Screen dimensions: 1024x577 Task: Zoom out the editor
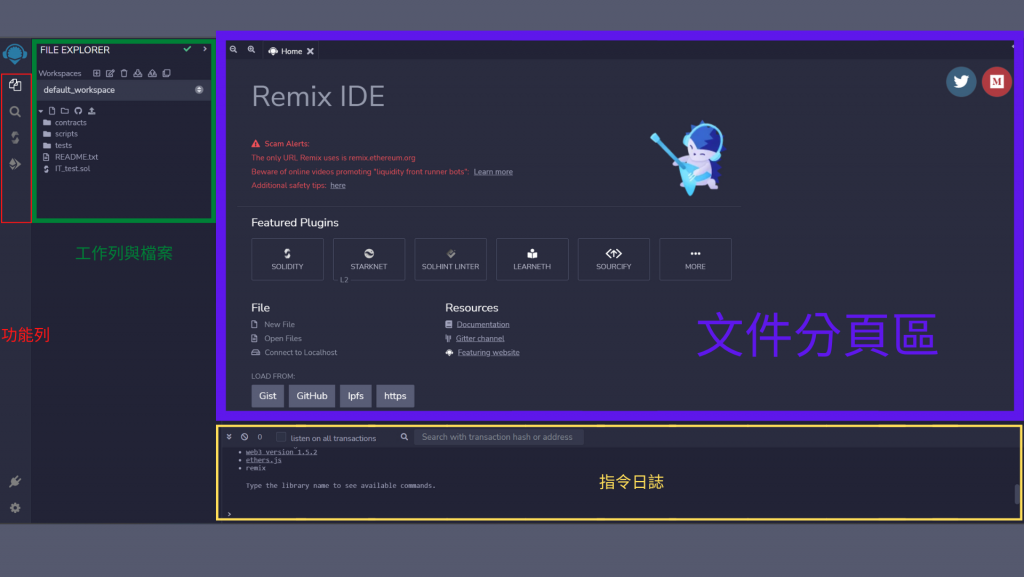coord(233,50)
